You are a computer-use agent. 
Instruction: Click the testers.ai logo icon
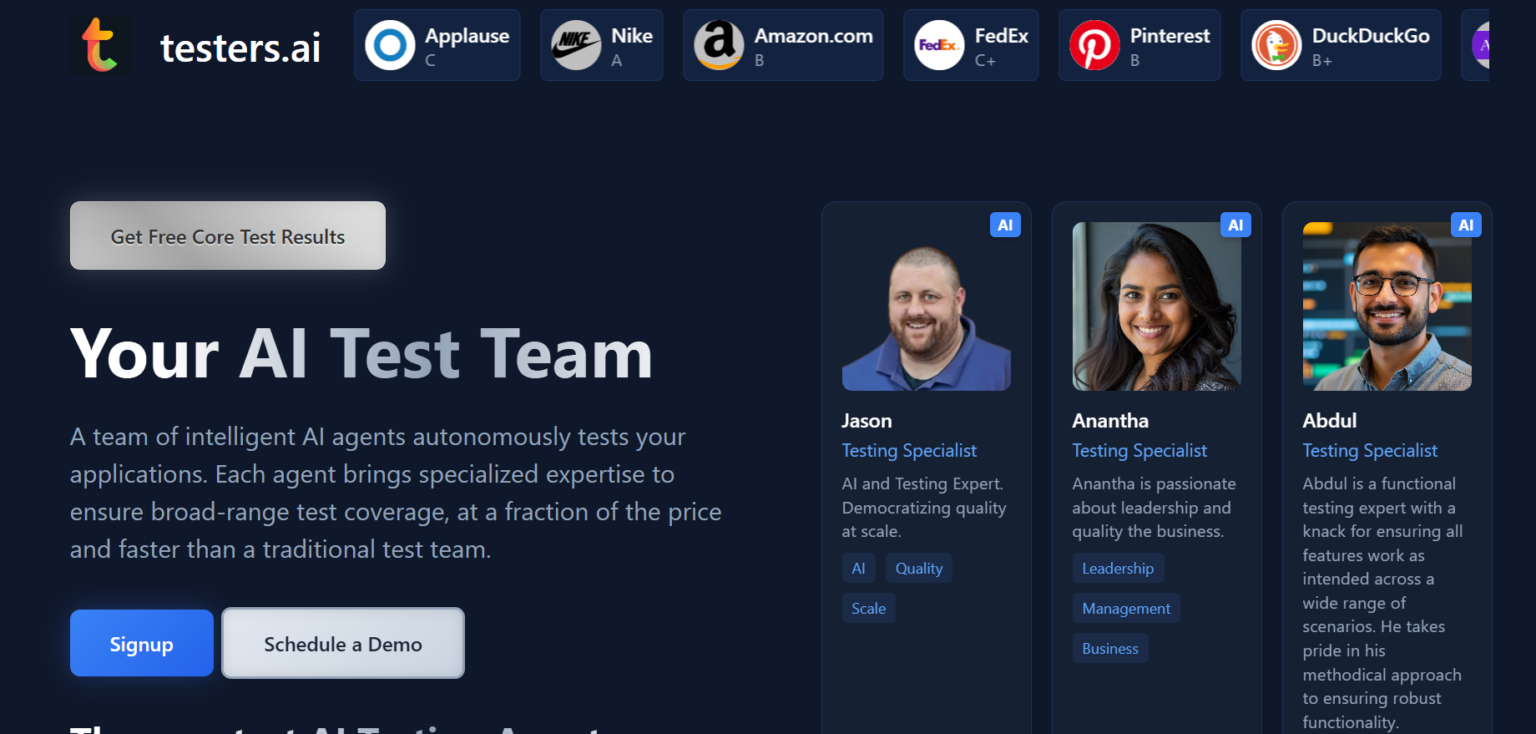[100, 45]
